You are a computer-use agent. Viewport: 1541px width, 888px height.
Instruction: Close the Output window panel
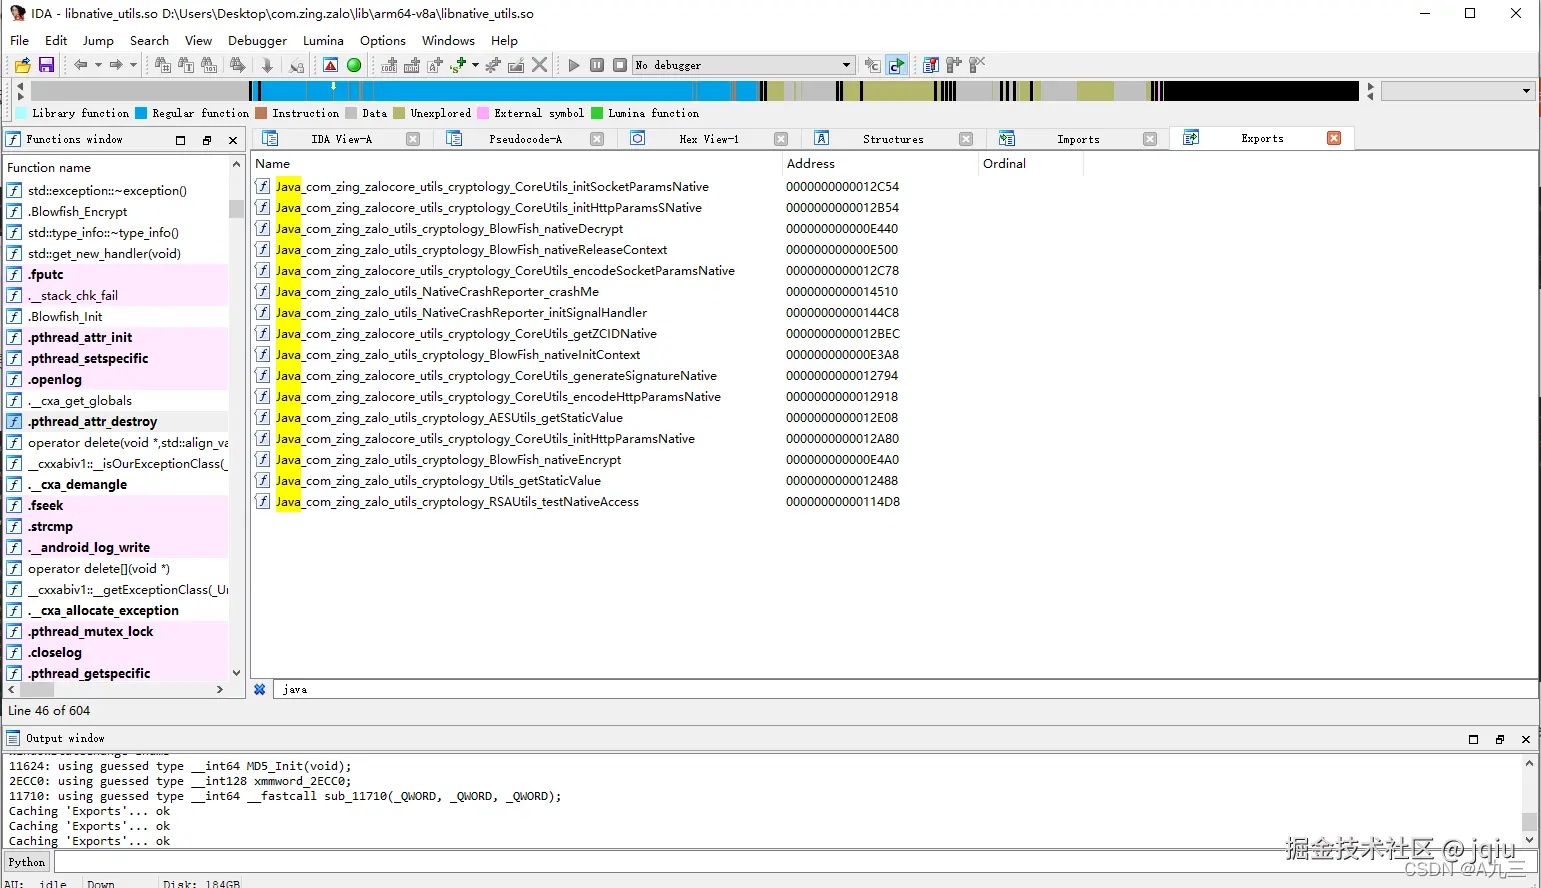click(x=1526, y=740)
